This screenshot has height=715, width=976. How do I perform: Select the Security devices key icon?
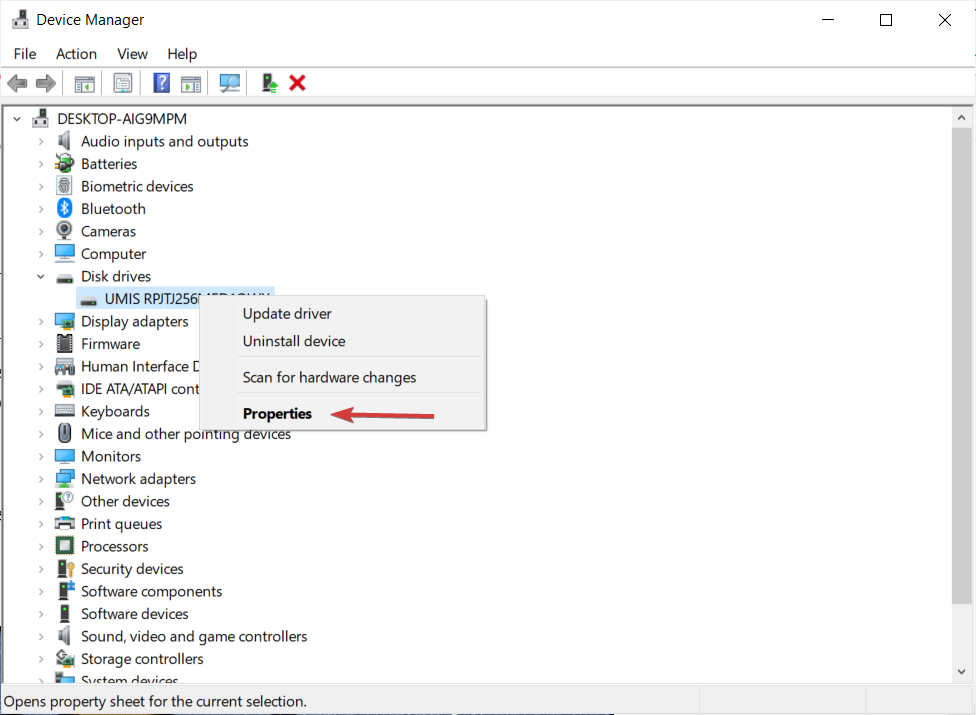pos(65,568)
